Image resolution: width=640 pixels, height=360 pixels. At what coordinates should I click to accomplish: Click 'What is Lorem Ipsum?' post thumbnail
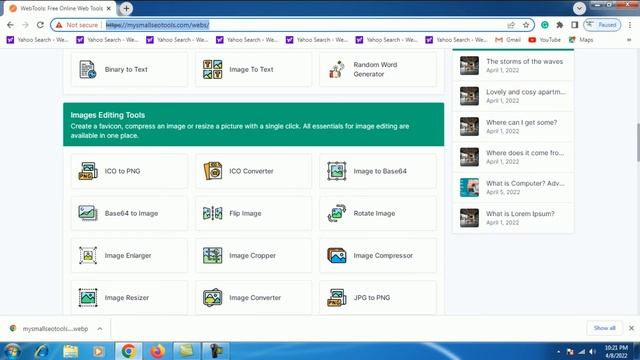click(469, 218)
